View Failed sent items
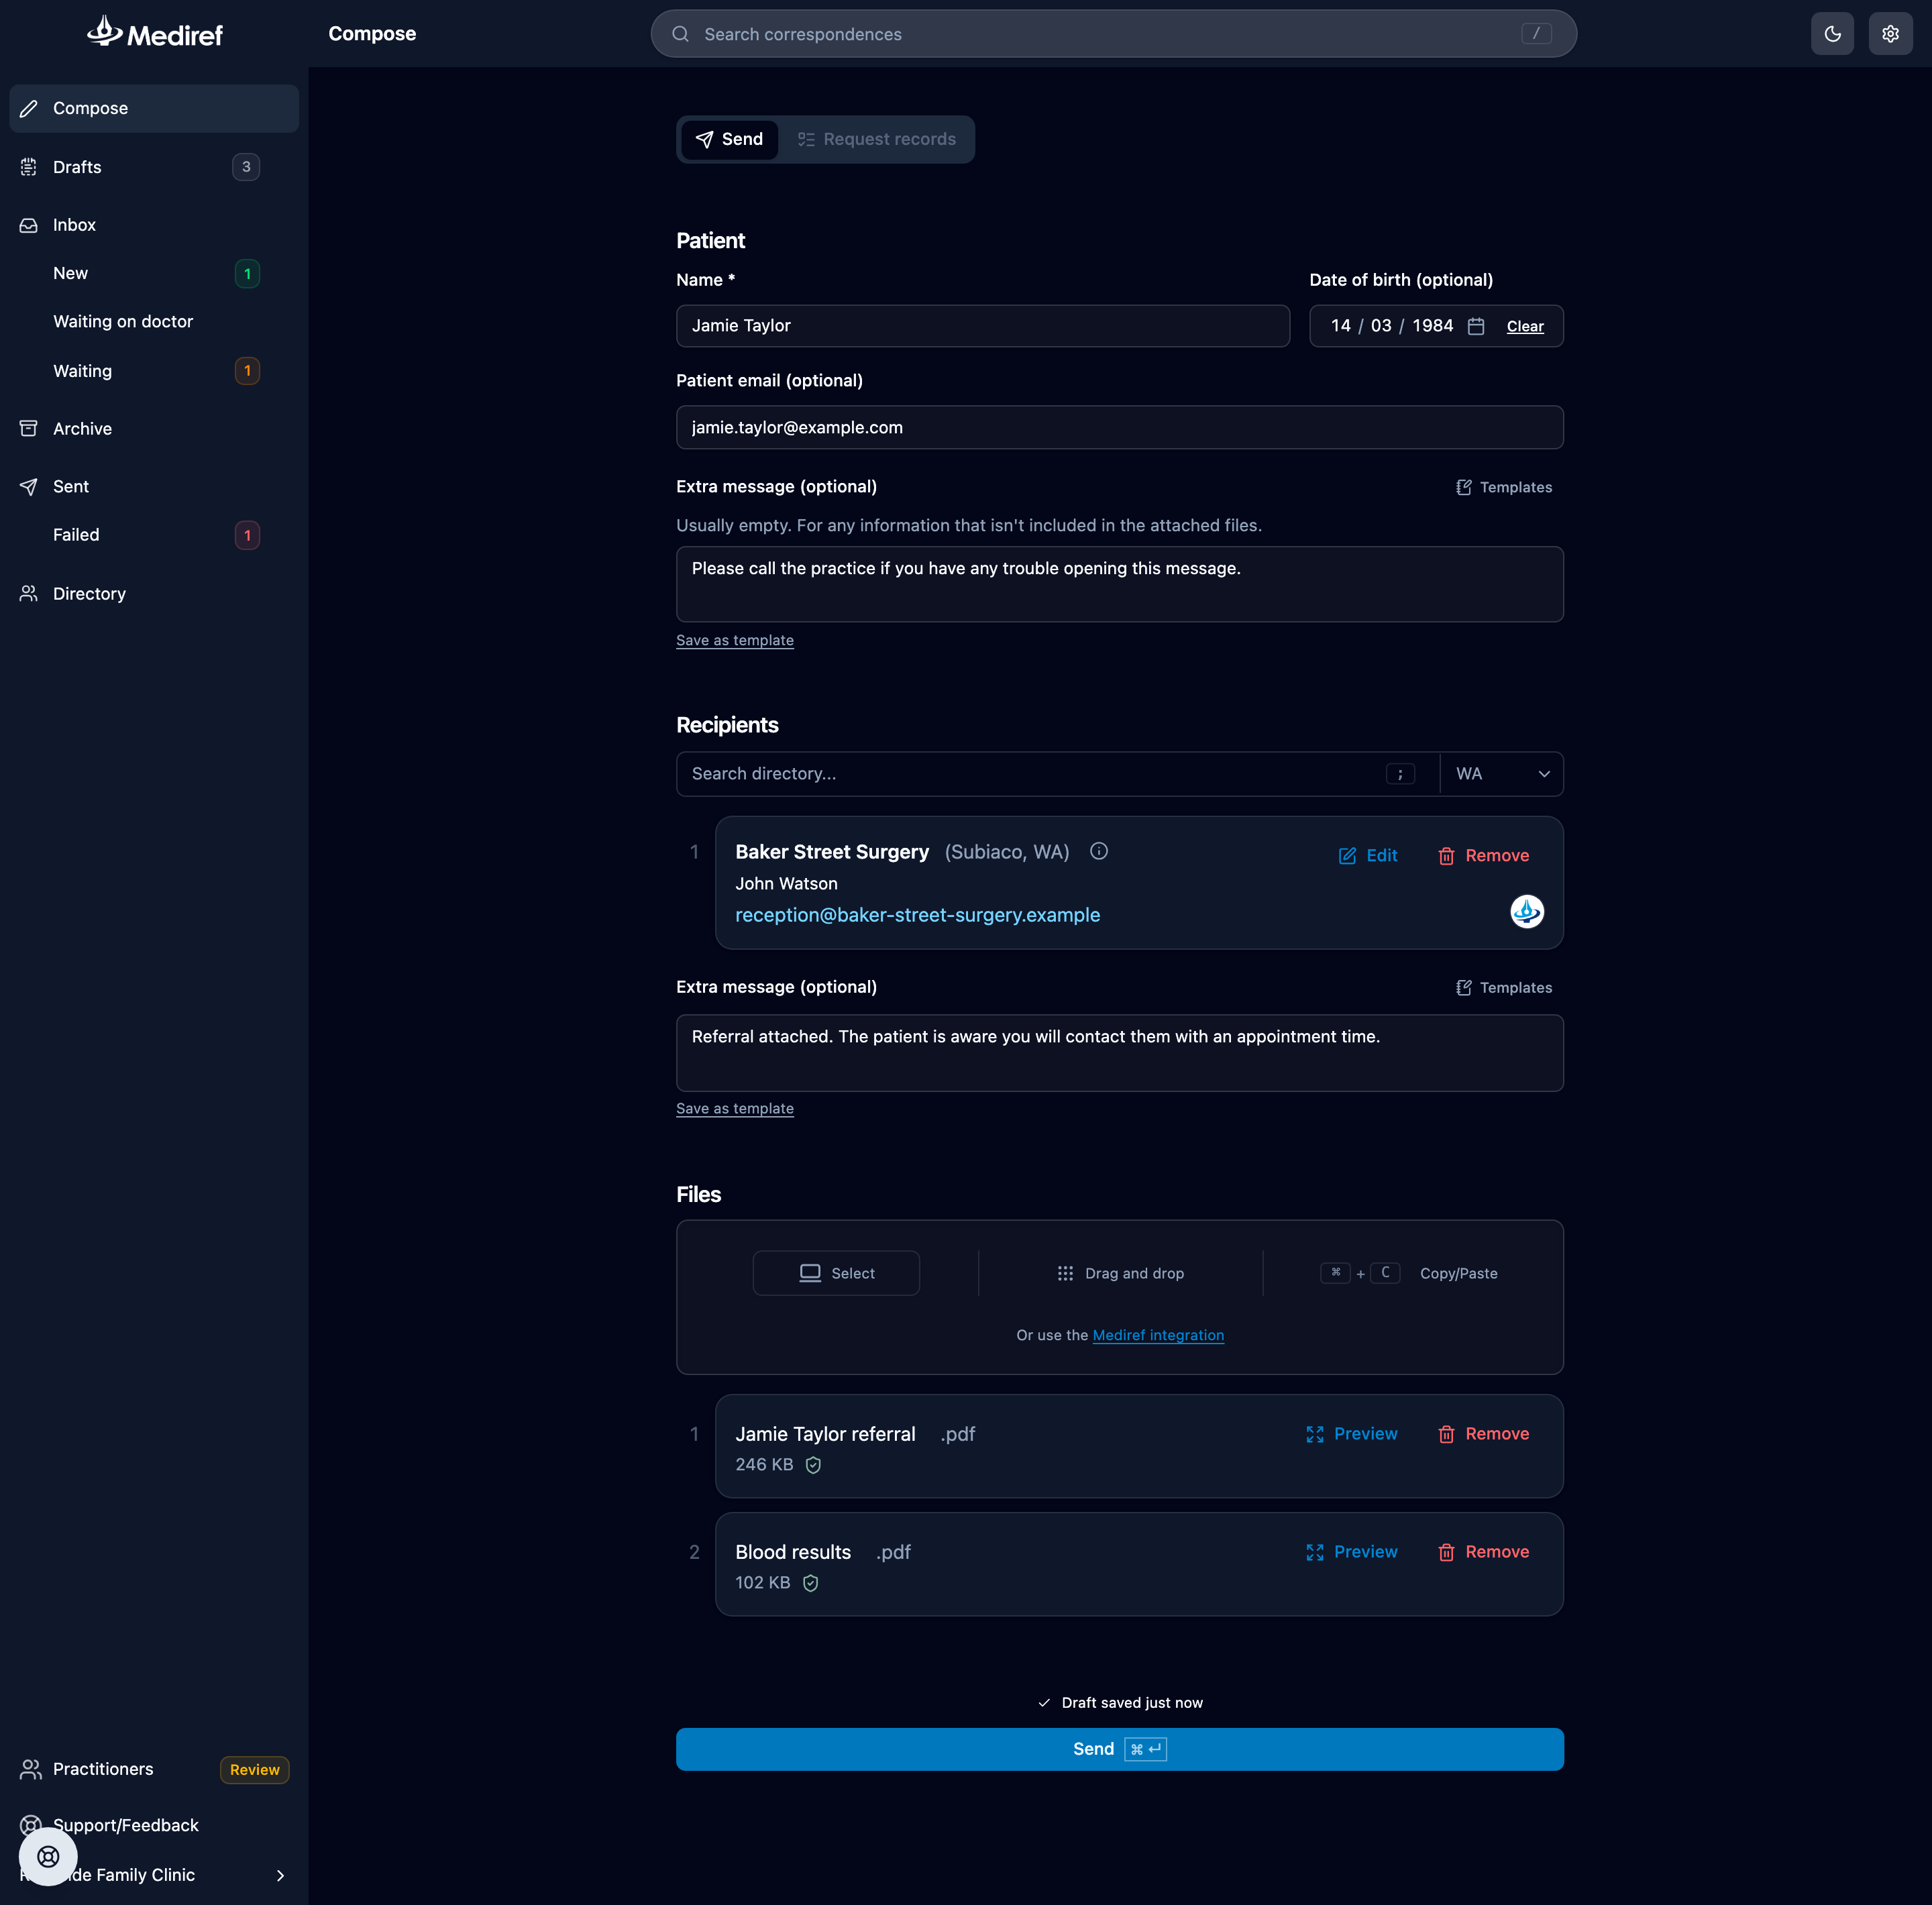 click(154, 535)
